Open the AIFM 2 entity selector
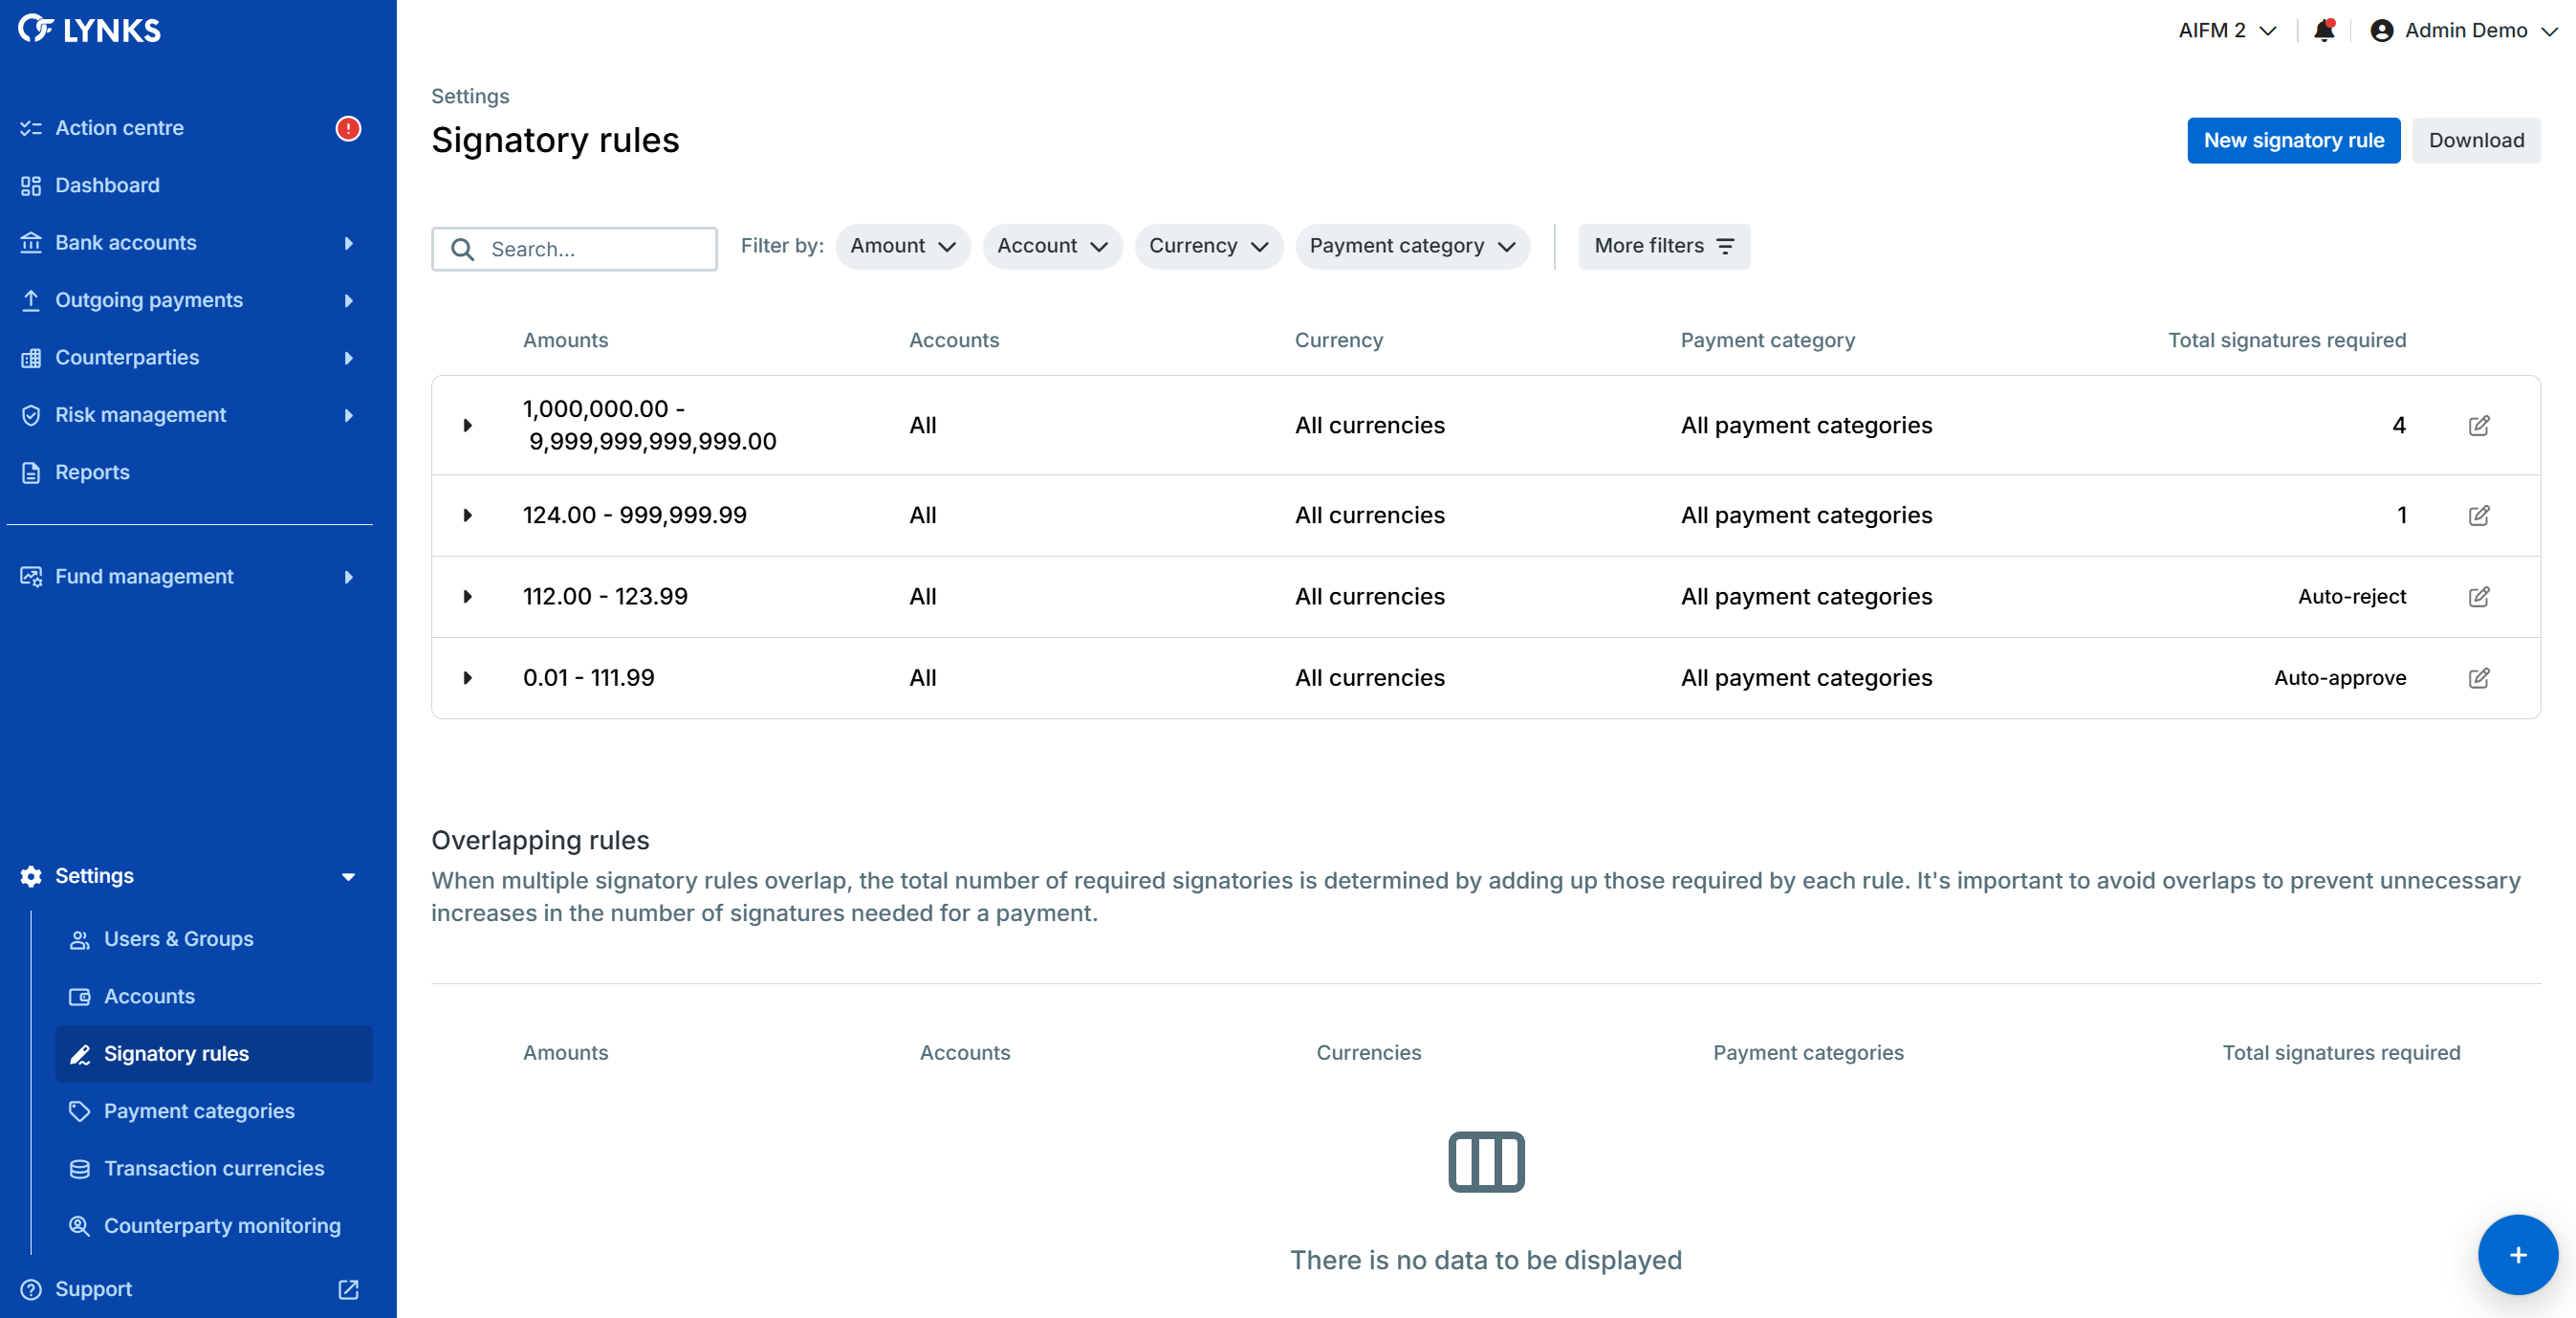The image size is (2576, 1318). click(2227, 31)
